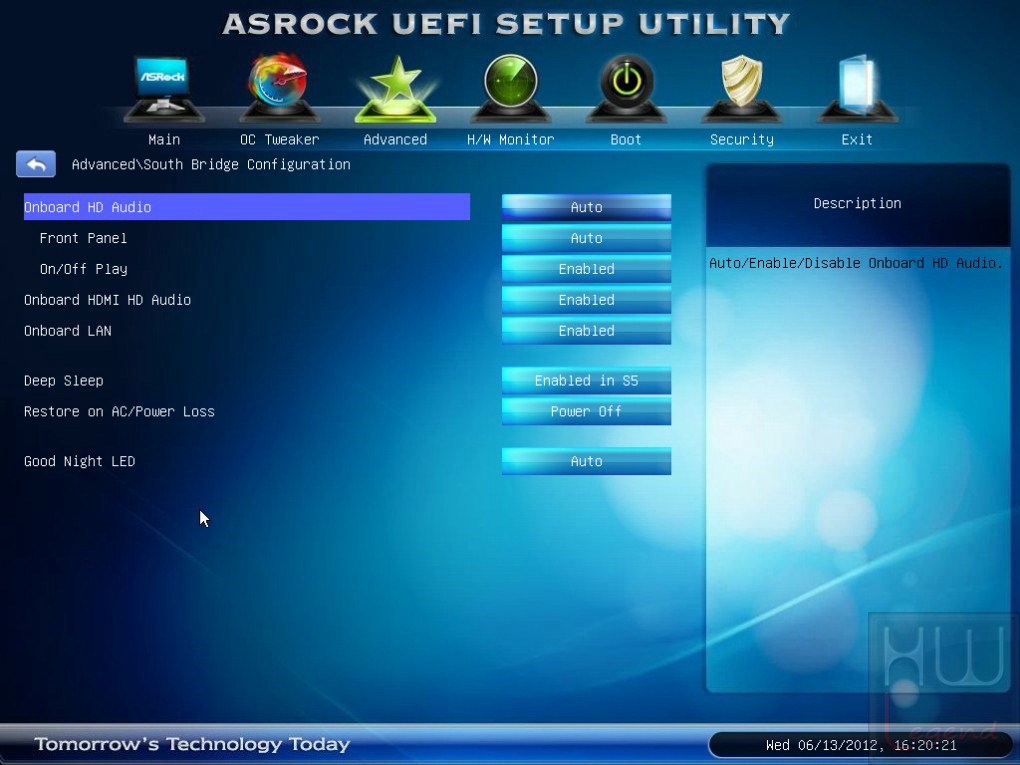Select the Good Night LED label
This screenshot has height=765, width=1020.
[x=79, y=461]
